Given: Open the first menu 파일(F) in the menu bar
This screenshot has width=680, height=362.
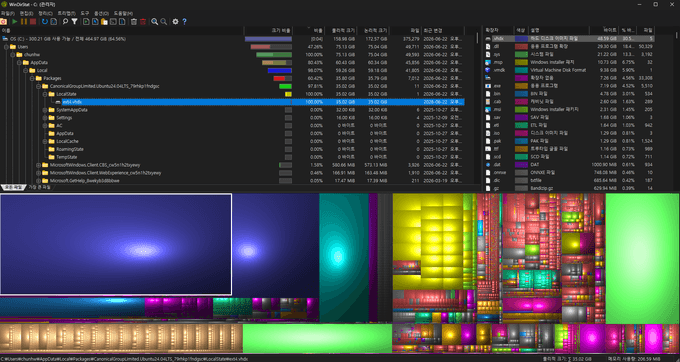Looking at the screenshot, I should pos(8,13).
